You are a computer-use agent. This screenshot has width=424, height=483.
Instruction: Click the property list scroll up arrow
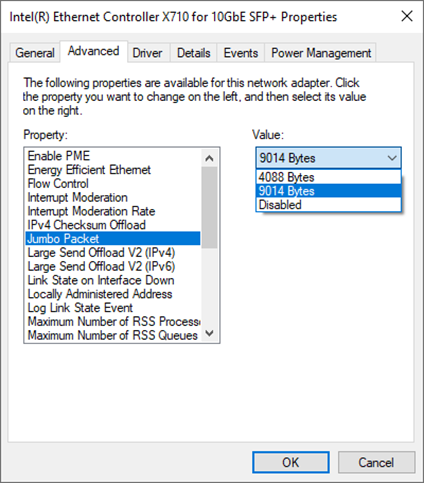tap(209, 158)
